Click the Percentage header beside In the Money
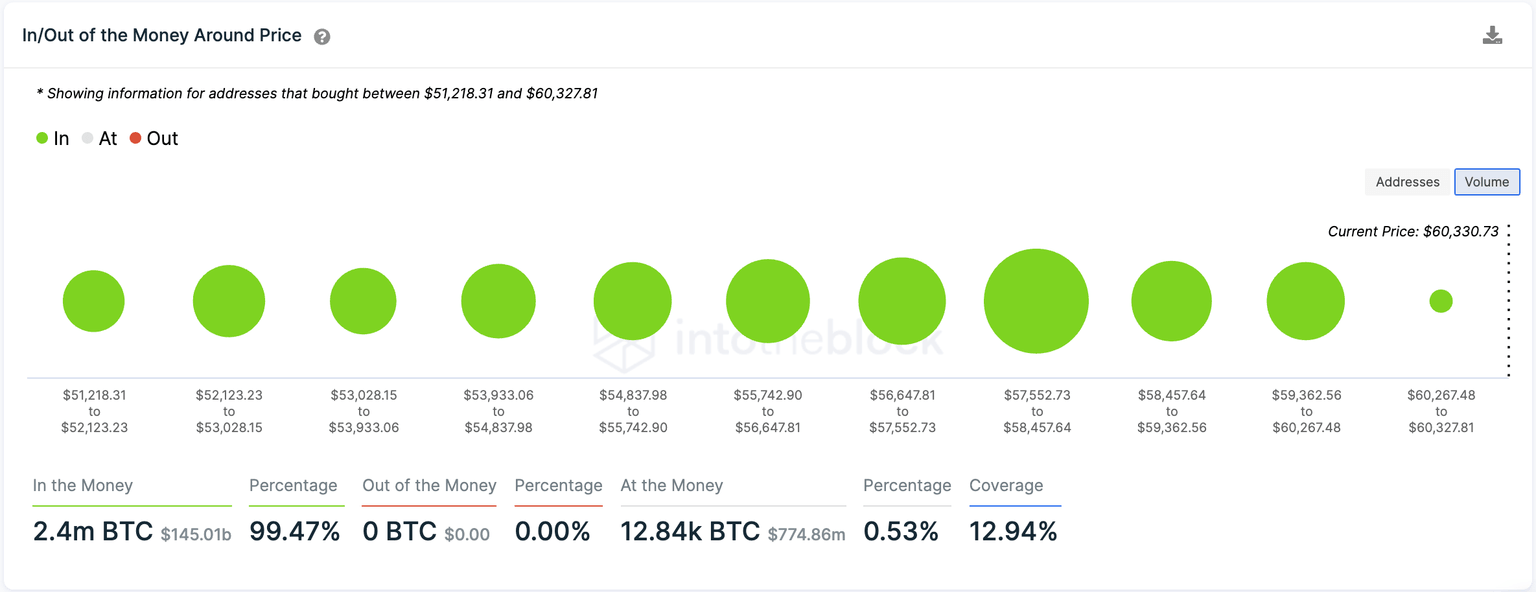Screen dimensions: 1536x592 292,485
